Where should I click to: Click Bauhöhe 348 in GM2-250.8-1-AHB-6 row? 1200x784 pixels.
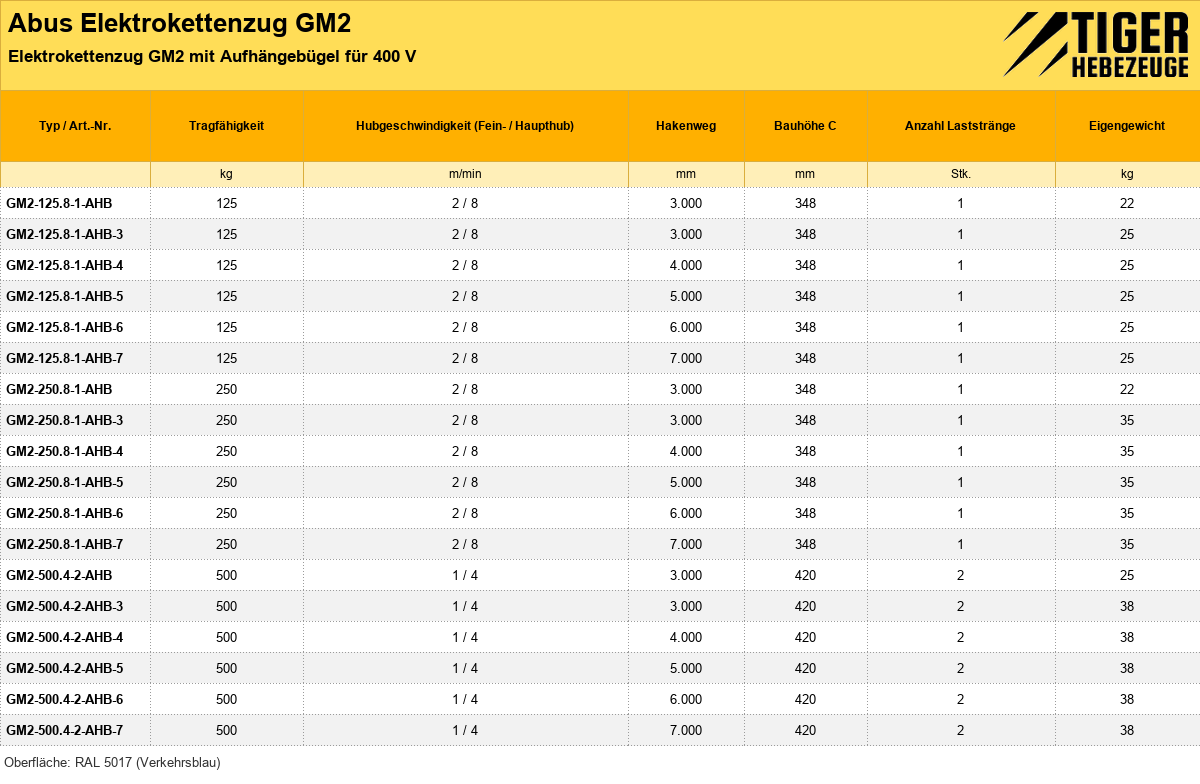(x=805, y=513)
